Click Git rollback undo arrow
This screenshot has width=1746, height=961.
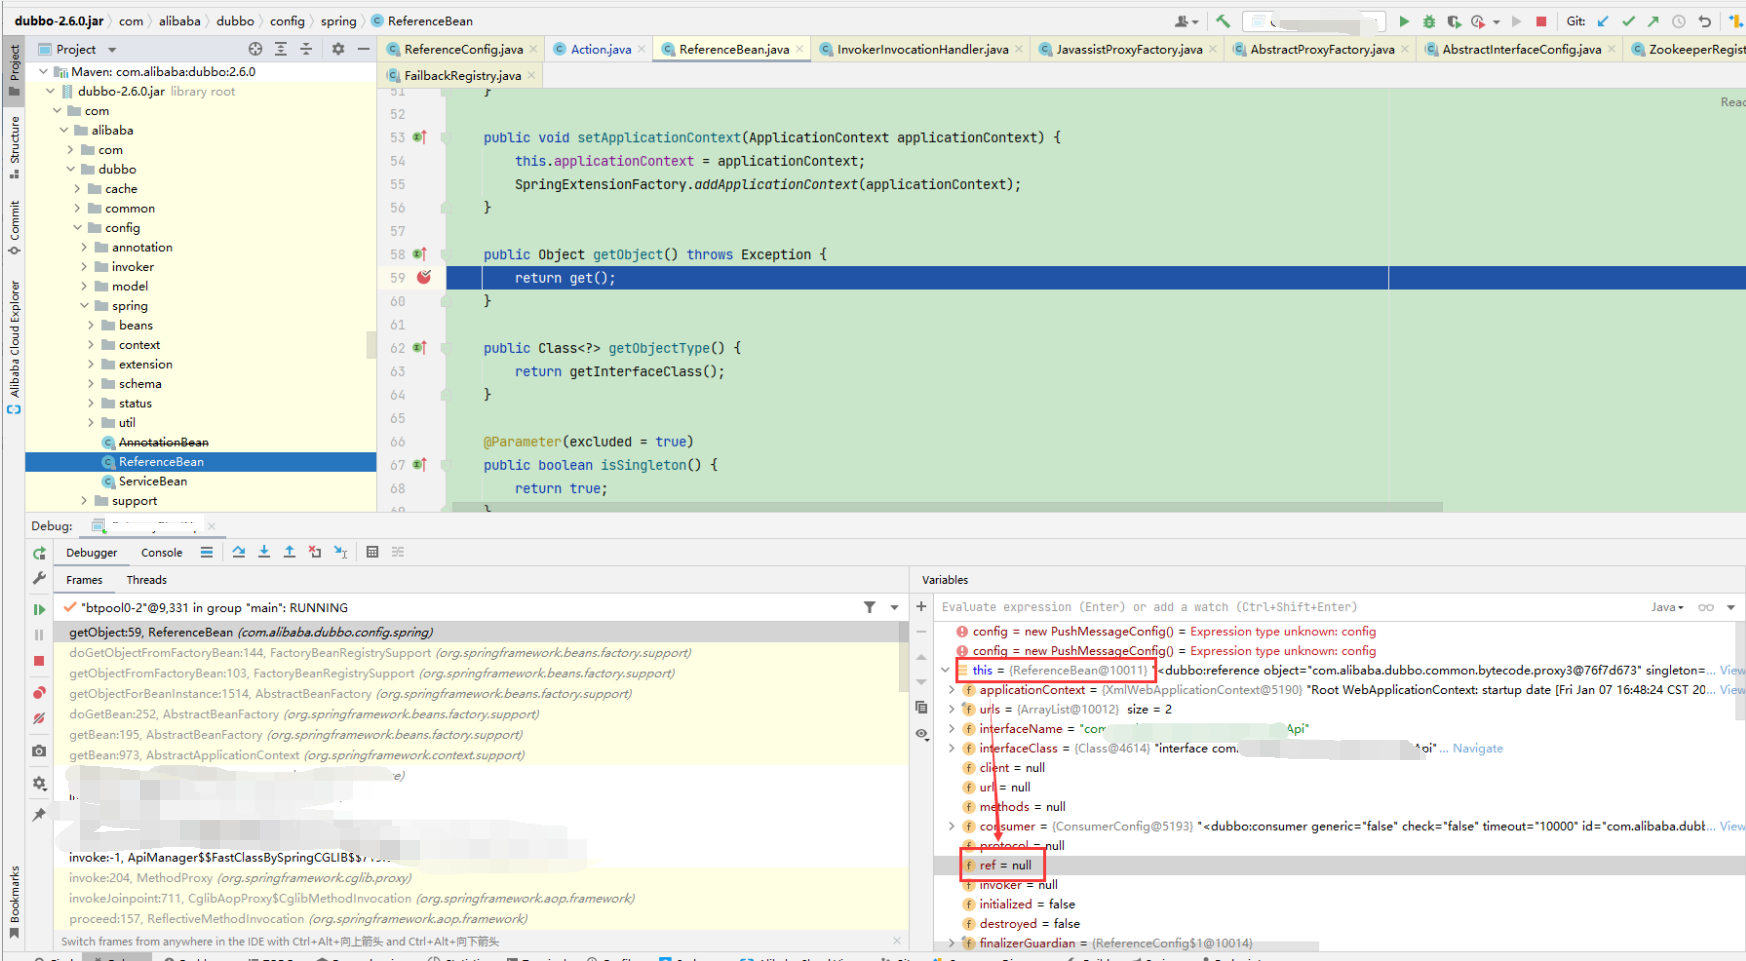pyautogui.click(x=1704, y=21)
